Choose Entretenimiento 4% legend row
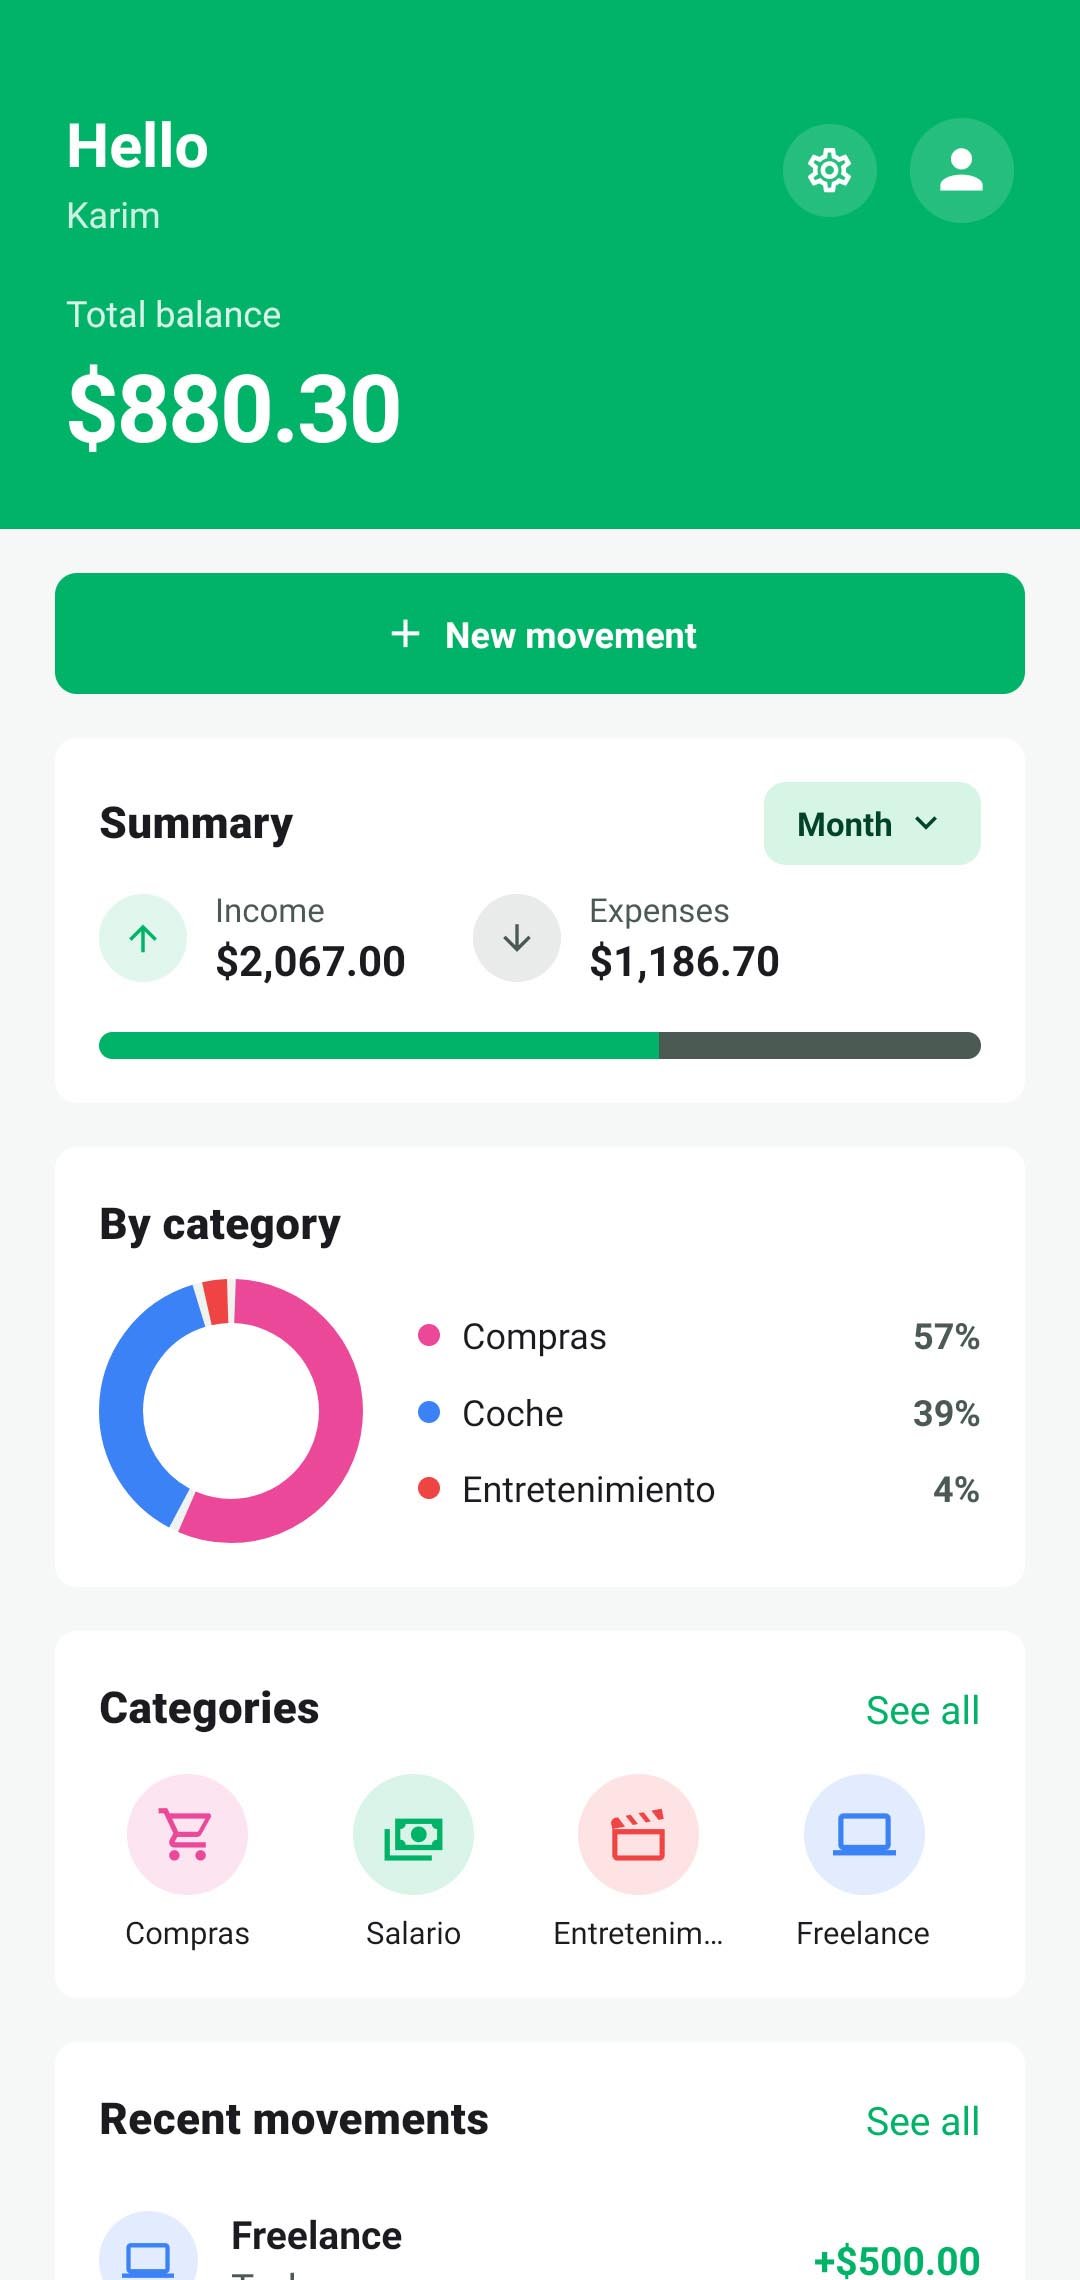Viewport: 1080px width, 2280px height. point(698,1489)
